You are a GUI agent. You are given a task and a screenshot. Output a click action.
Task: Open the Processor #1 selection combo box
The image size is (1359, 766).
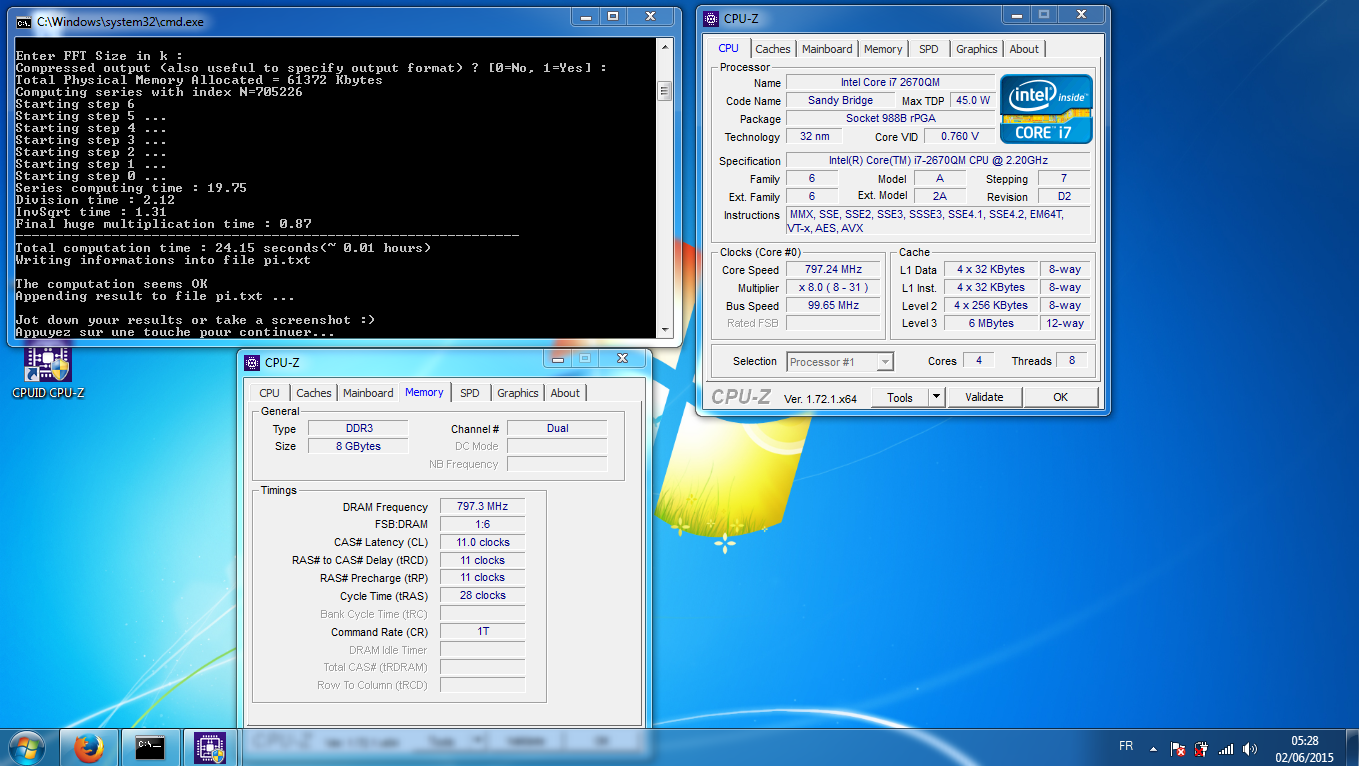click(x=840, y=362)
